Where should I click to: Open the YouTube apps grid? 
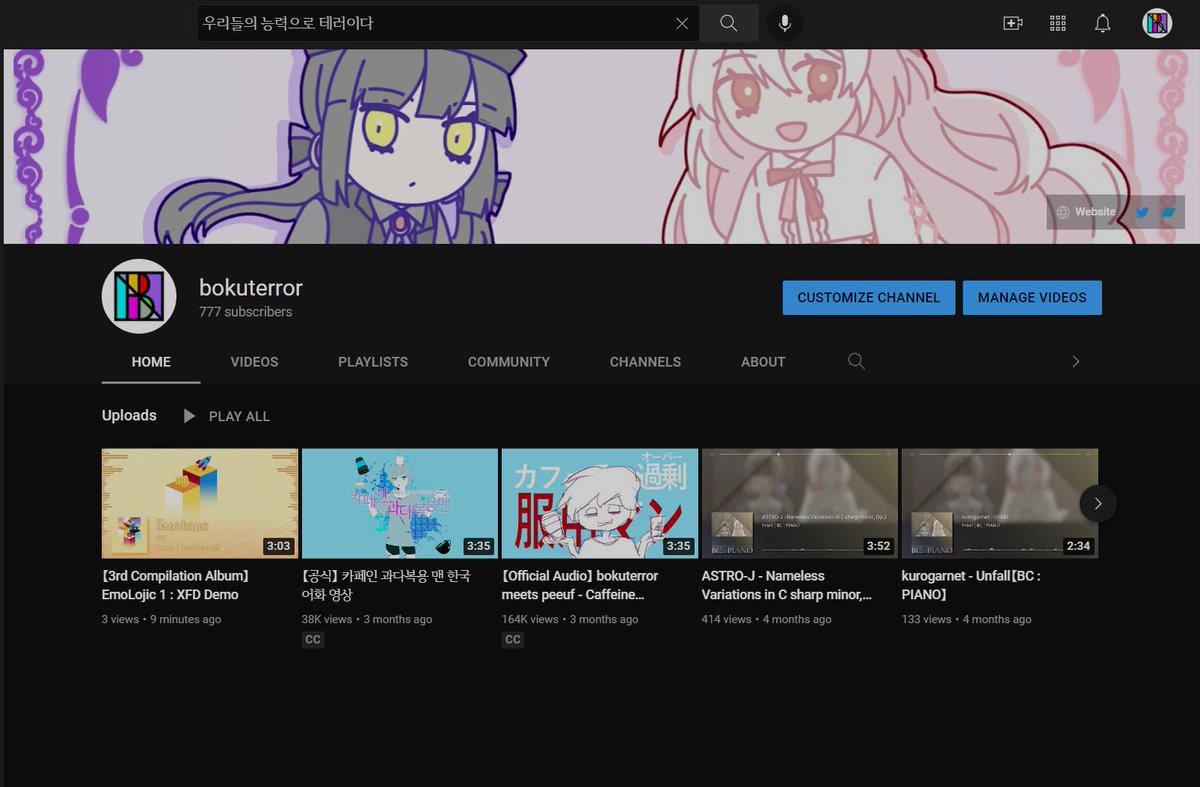(1058, 23)
